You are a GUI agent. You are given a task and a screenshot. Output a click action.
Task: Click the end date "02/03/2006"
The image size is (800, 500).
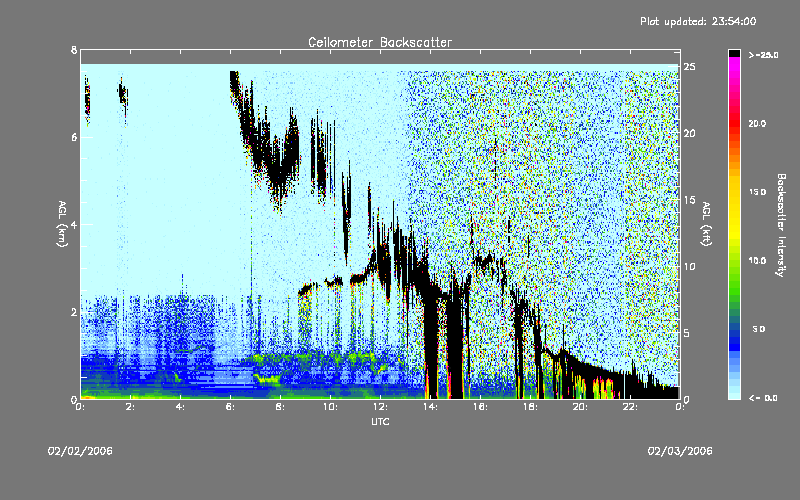(x=680, y=451)
